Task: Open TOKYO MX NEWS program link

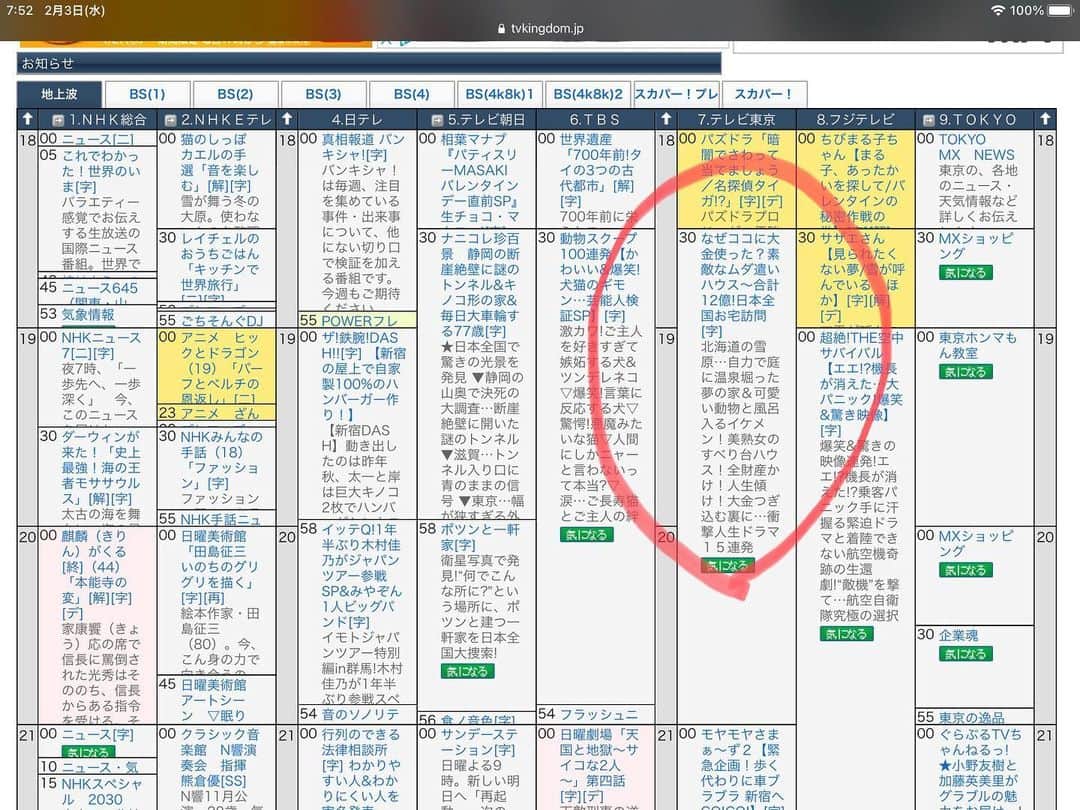Action: click(x=976, y=147)
